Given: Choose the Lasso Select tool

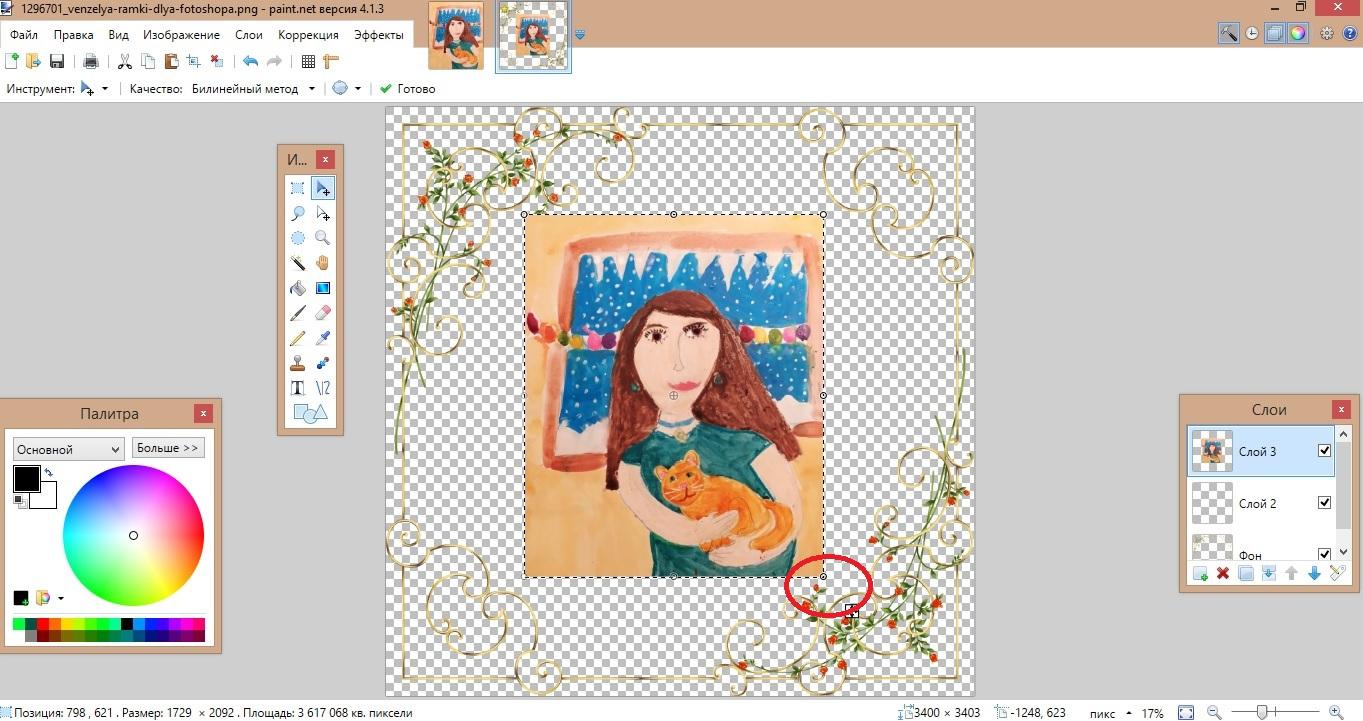Looking at the screenshot, I should coord(297,213).
